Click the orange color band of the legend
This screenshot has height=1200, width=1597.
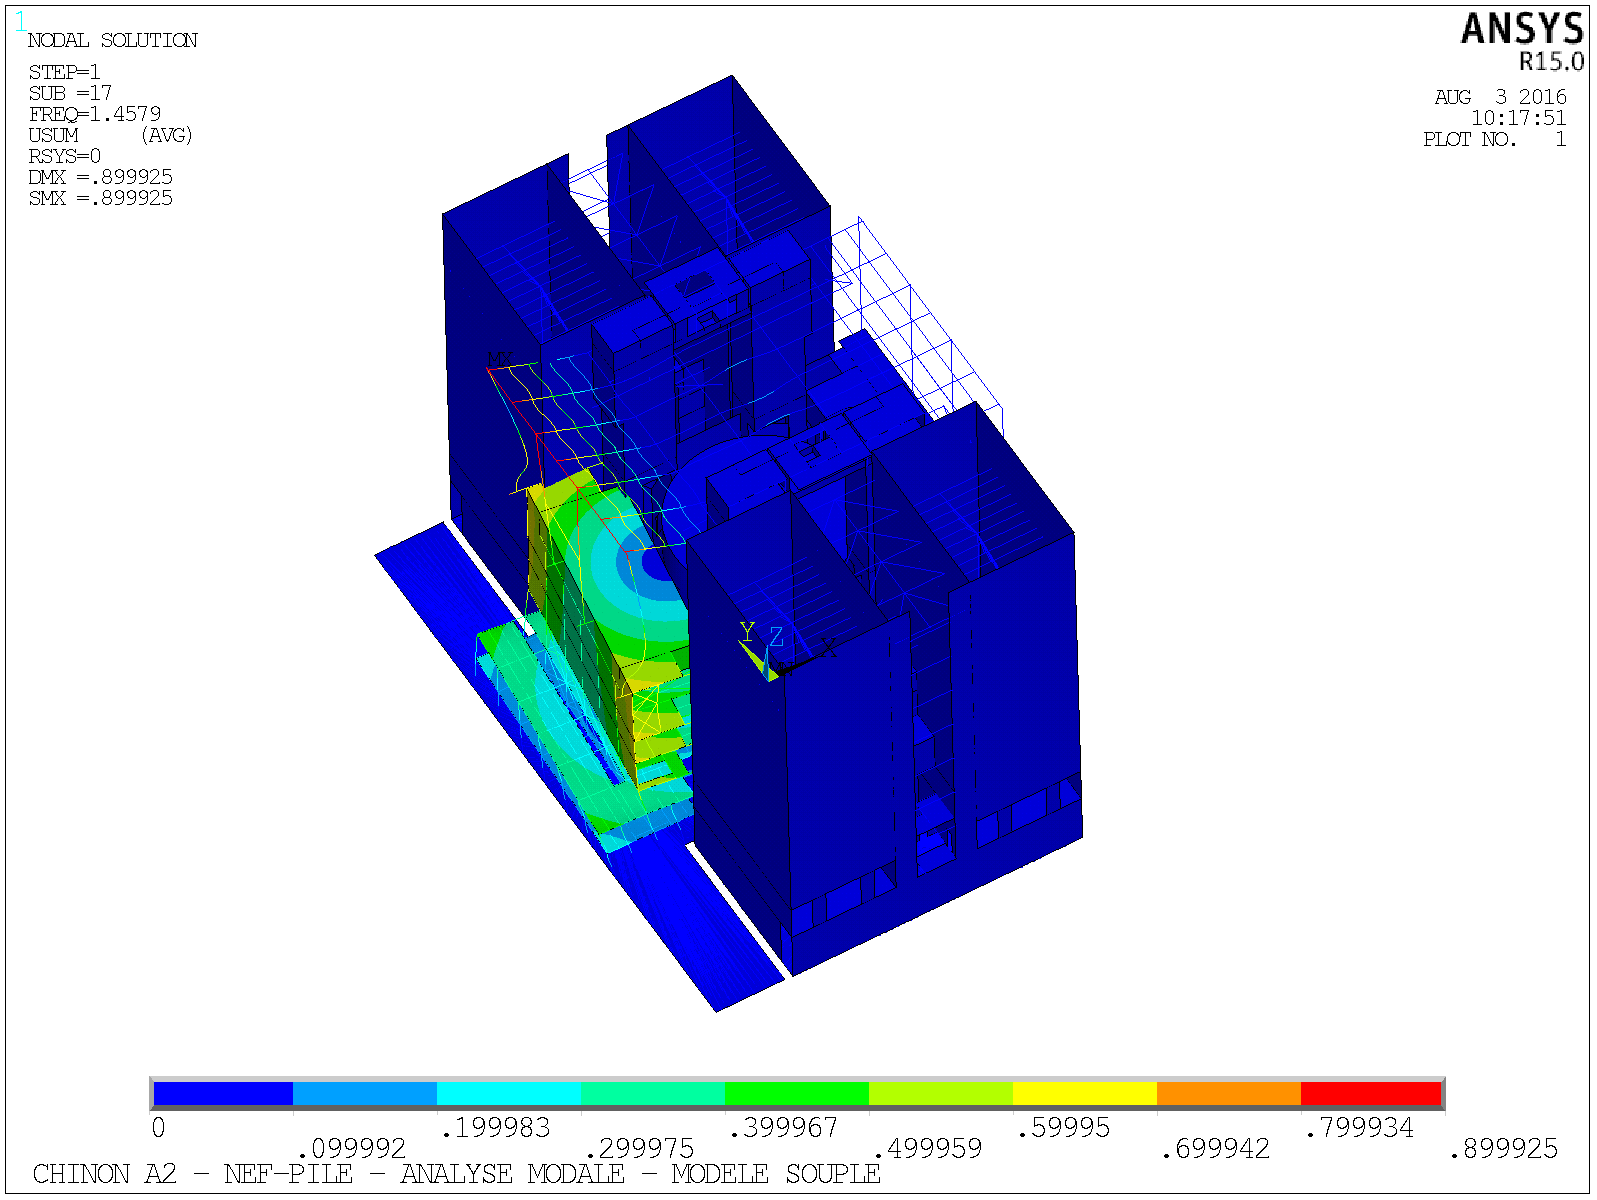coord(1229,1094)
